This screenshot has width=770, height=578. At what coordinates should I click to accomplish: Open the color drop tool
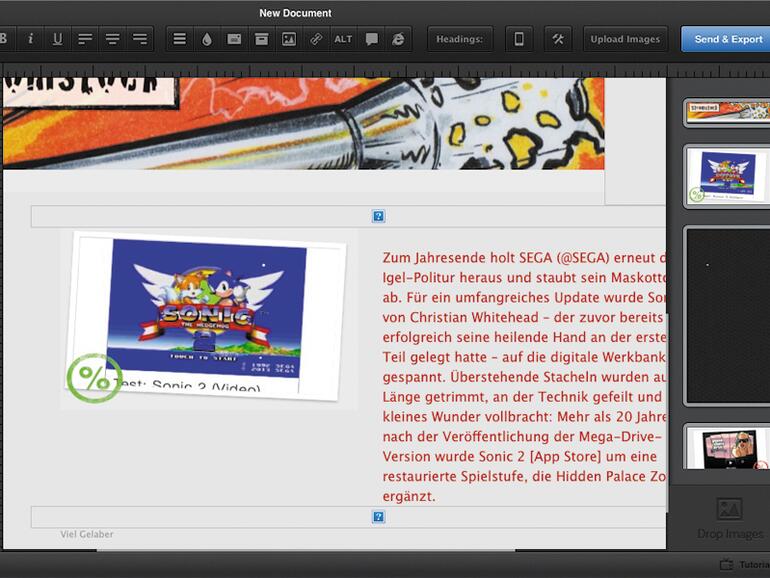(207, 39)
